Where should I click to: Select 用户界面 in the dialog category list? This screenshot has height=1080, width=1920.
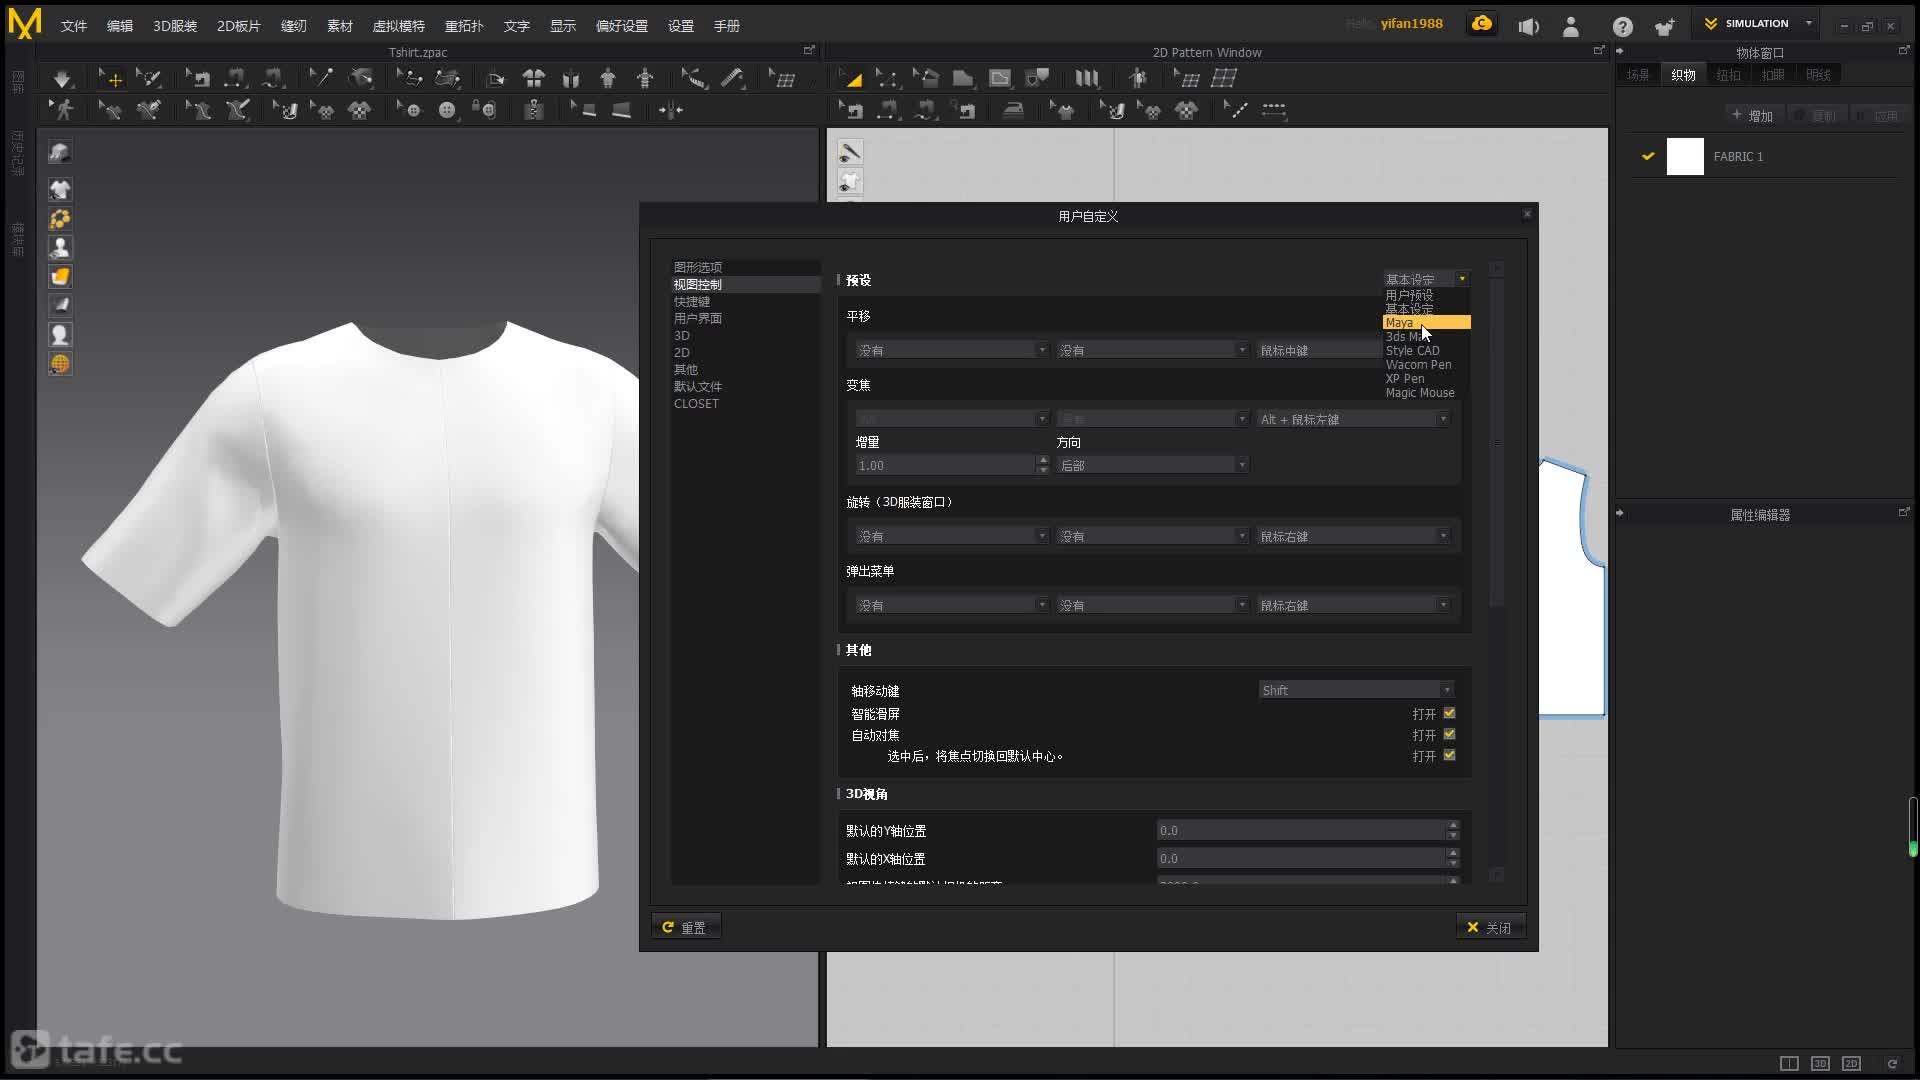(698, 318)
